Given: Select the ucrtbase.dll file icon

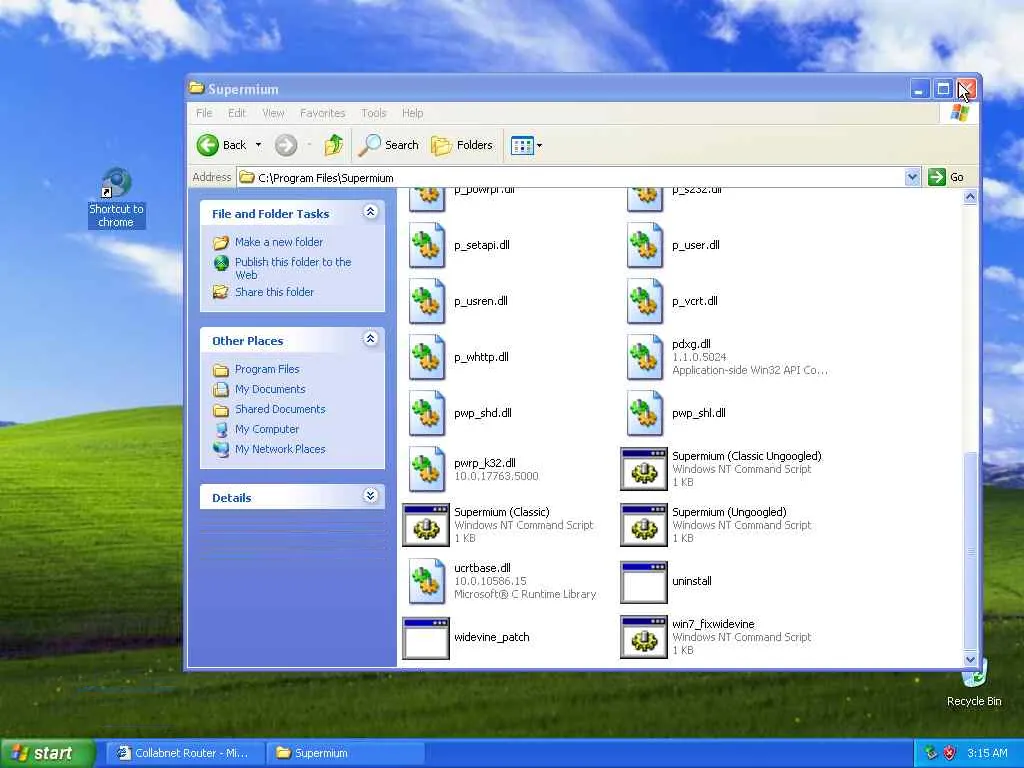Looking at the screenshot, I should (426, 581).
